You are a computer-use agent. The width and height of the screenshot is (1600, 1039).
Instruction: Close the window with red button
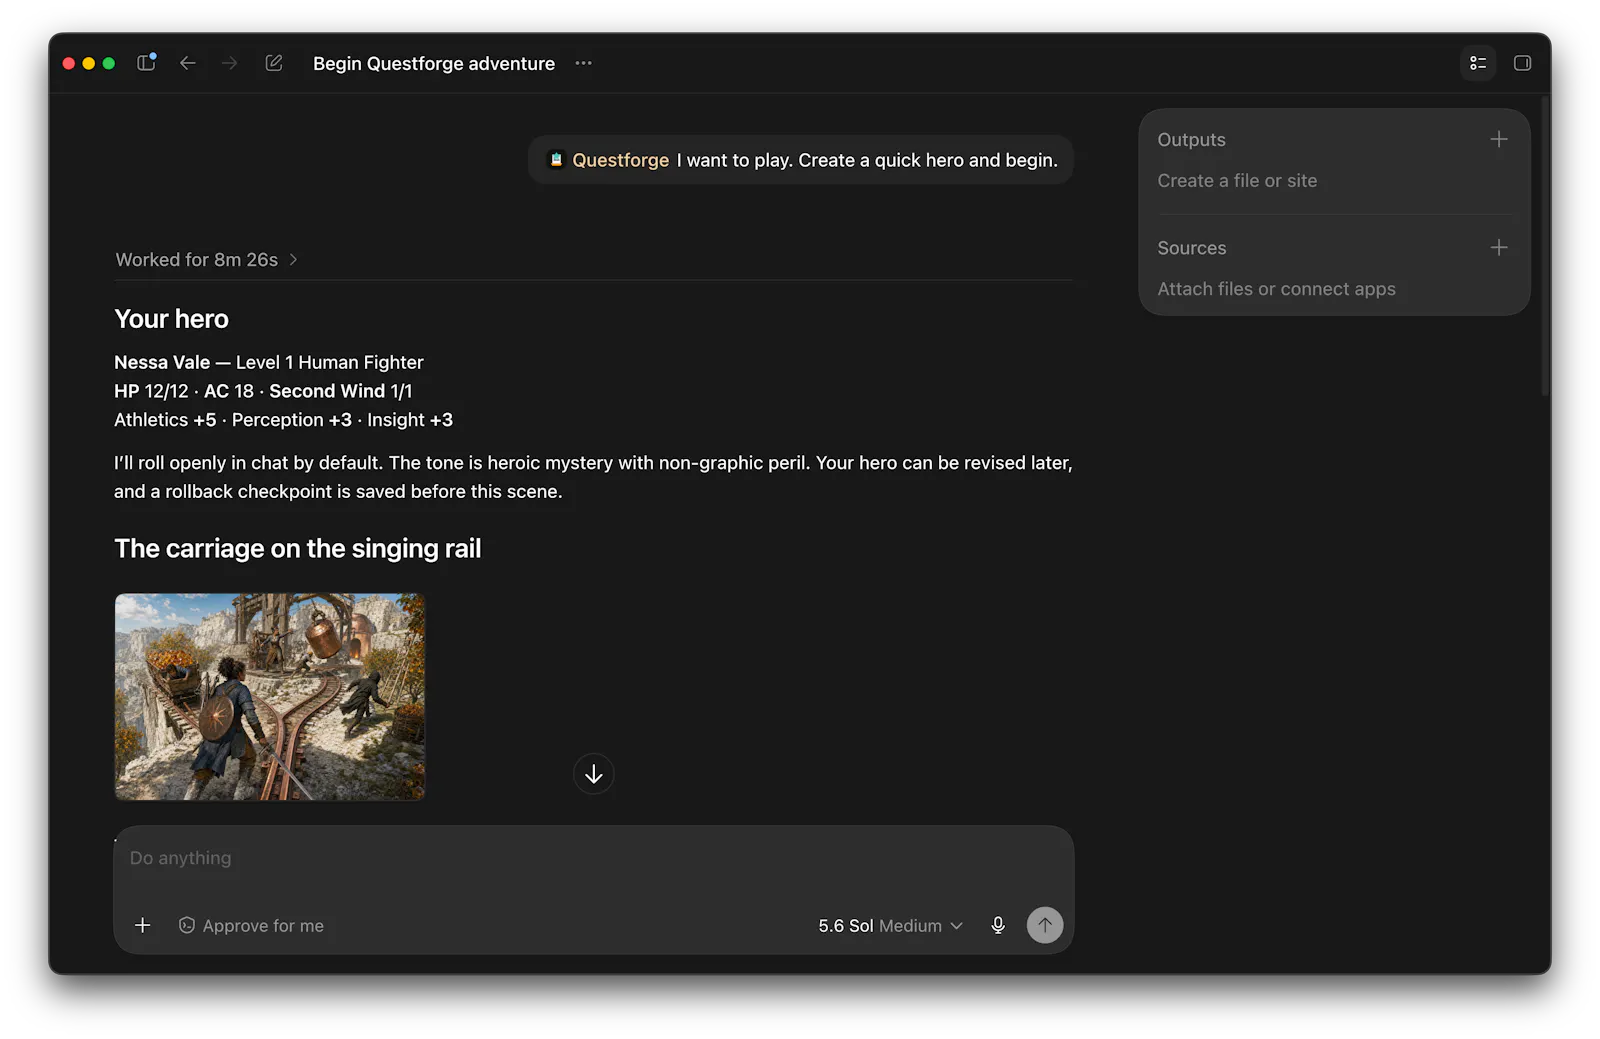[69, 63]
